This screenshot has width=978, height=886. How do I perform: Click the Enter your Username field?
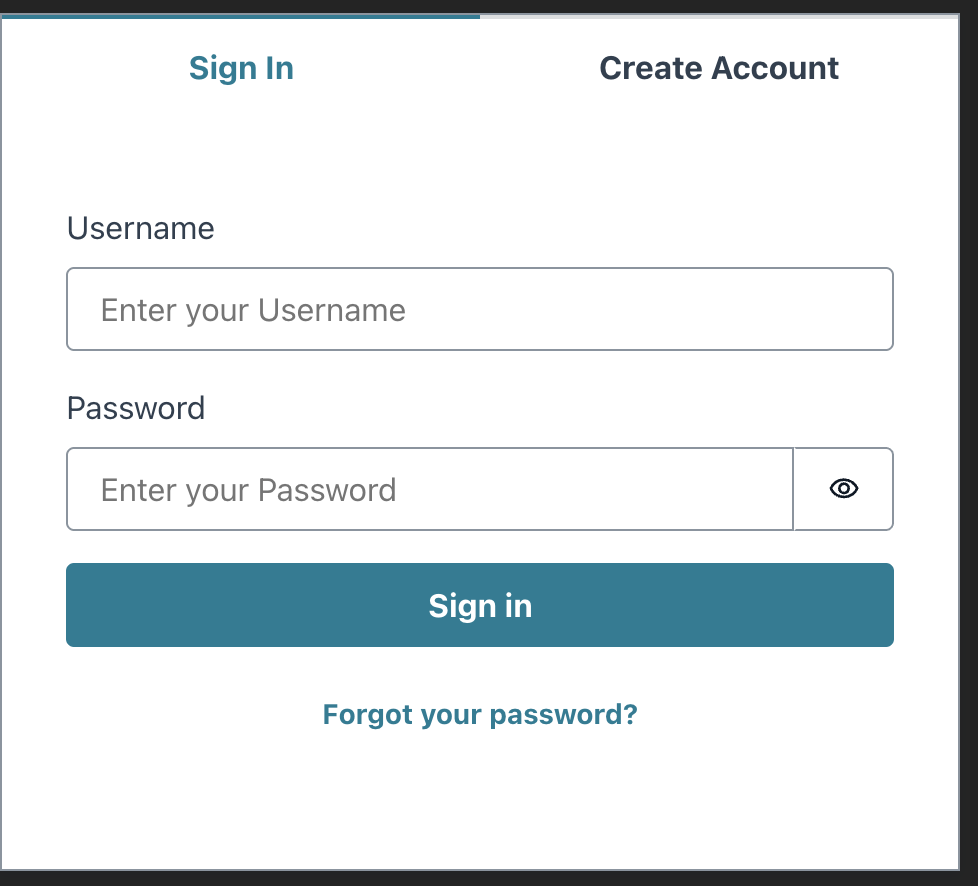pos(480,309)
